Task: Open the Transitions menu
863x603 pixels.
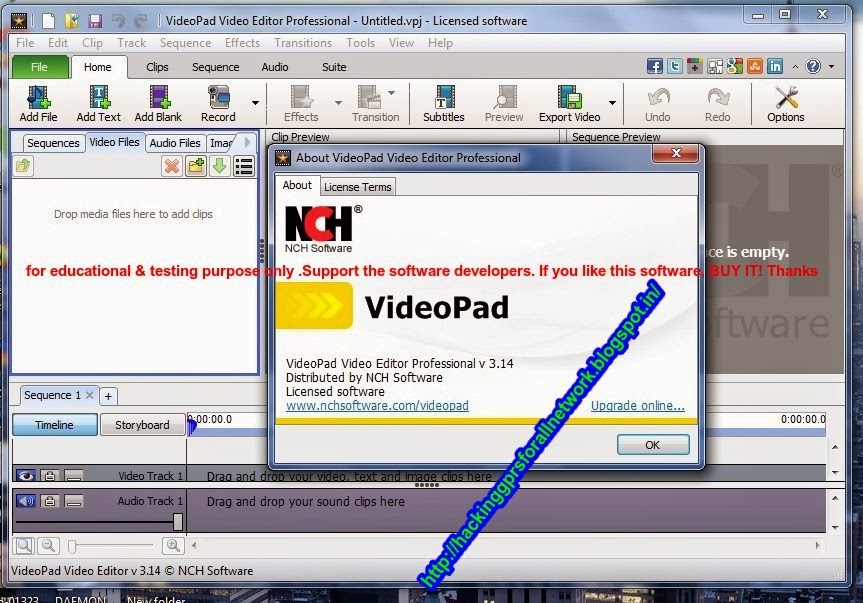Action: point(303,43)
